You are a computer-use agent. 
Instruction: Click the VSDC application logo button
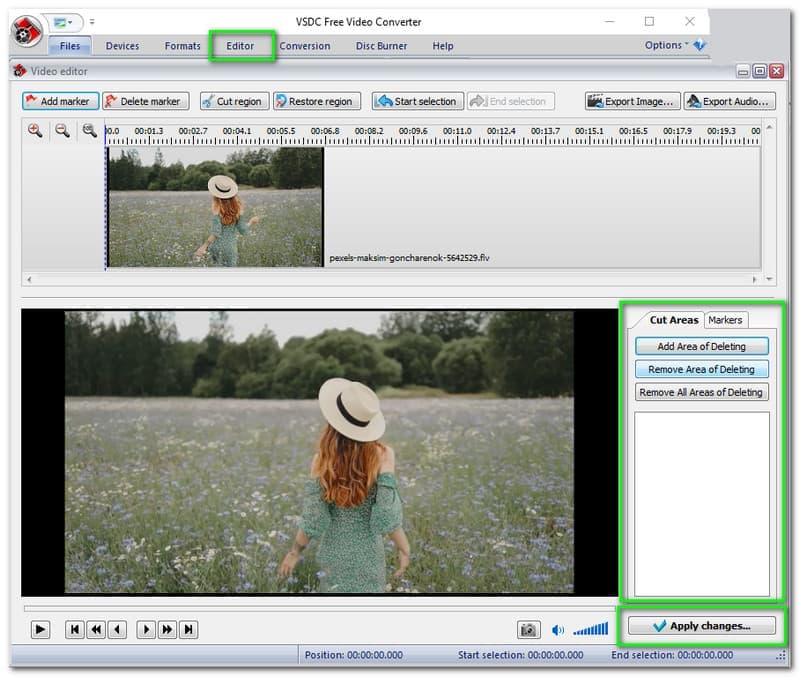27,31
